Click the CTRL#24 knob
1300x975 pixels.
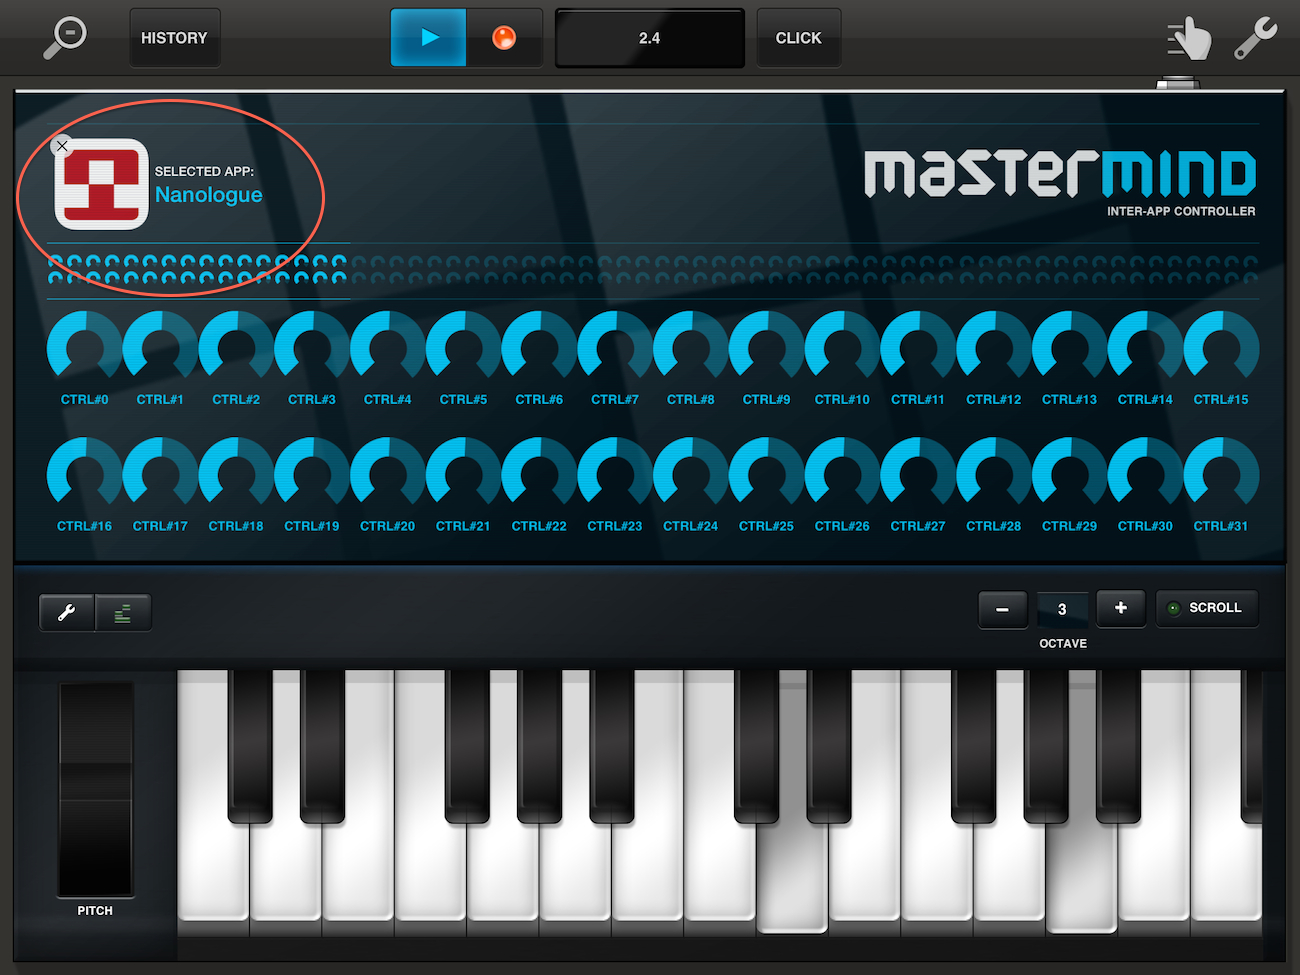(x=691, y=473)
